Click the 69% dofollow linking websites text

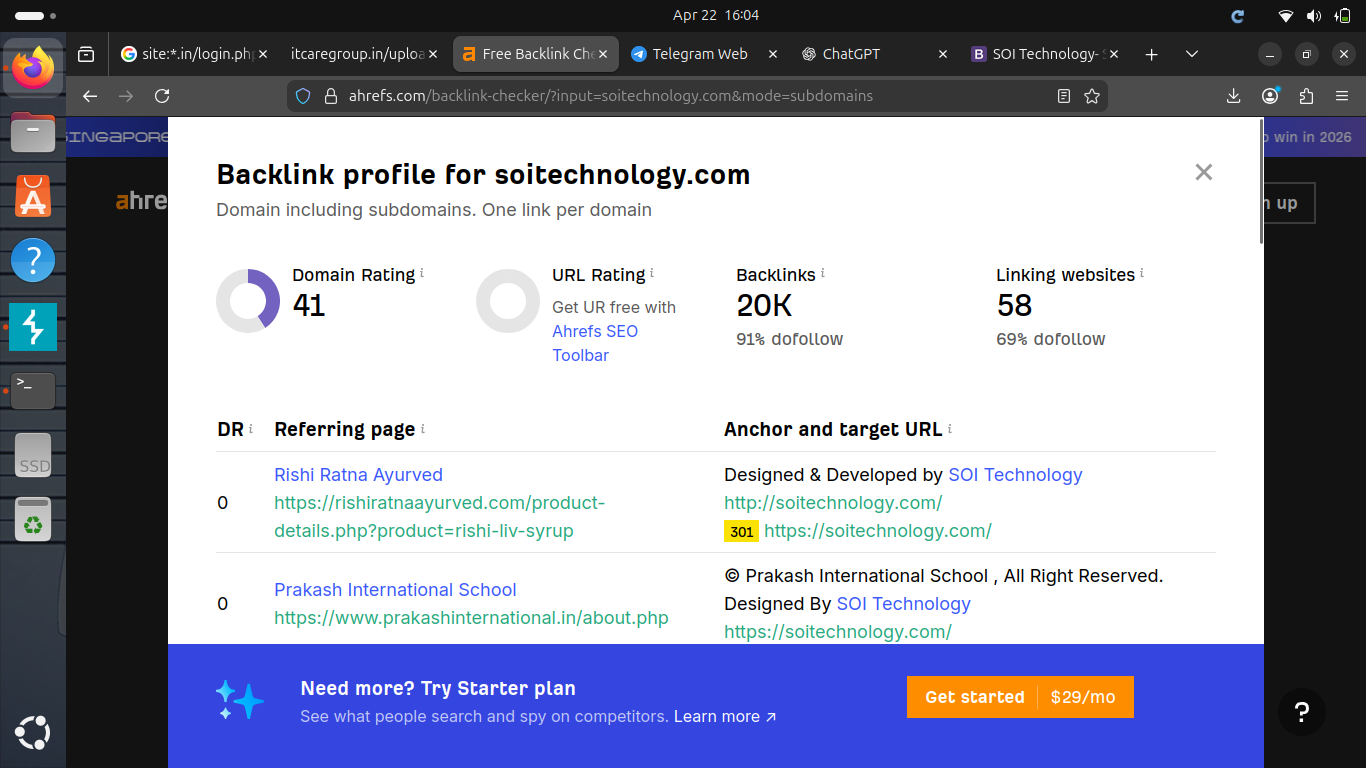pyautogui.click(x=1050, y=339)
